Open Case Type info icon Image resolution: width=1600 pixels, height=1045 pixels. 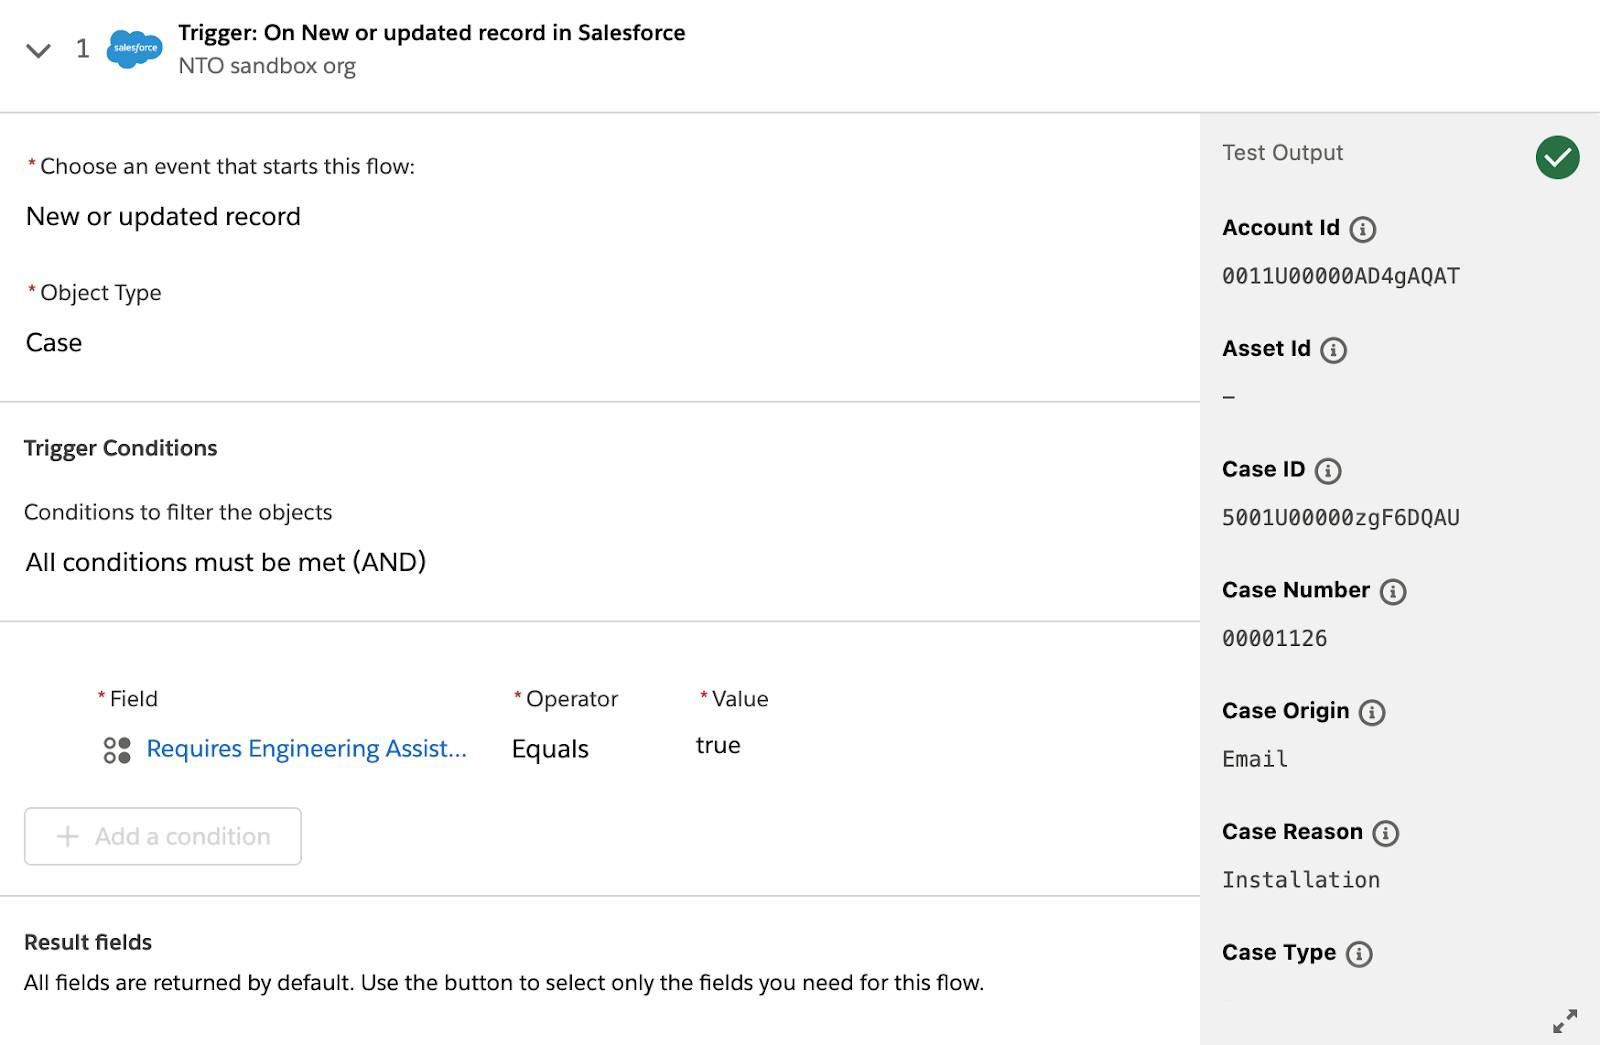[1359, 954]
